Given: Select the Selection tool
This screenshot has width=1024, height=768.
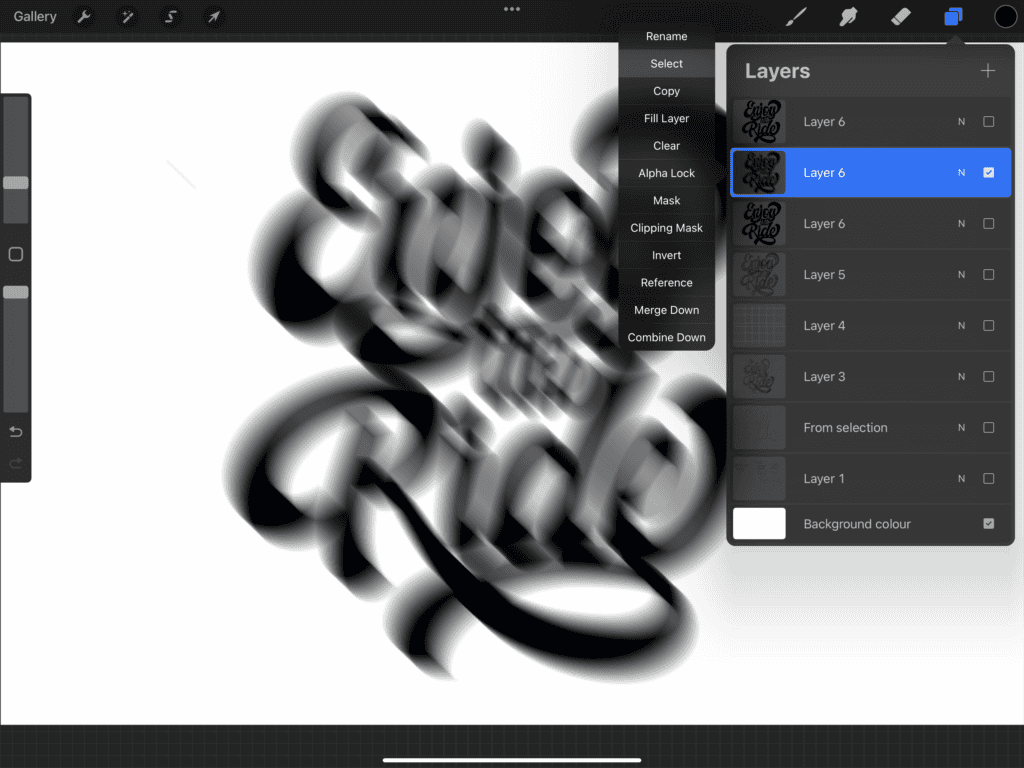Looking at the screenshot, I should tap(170, 17).
